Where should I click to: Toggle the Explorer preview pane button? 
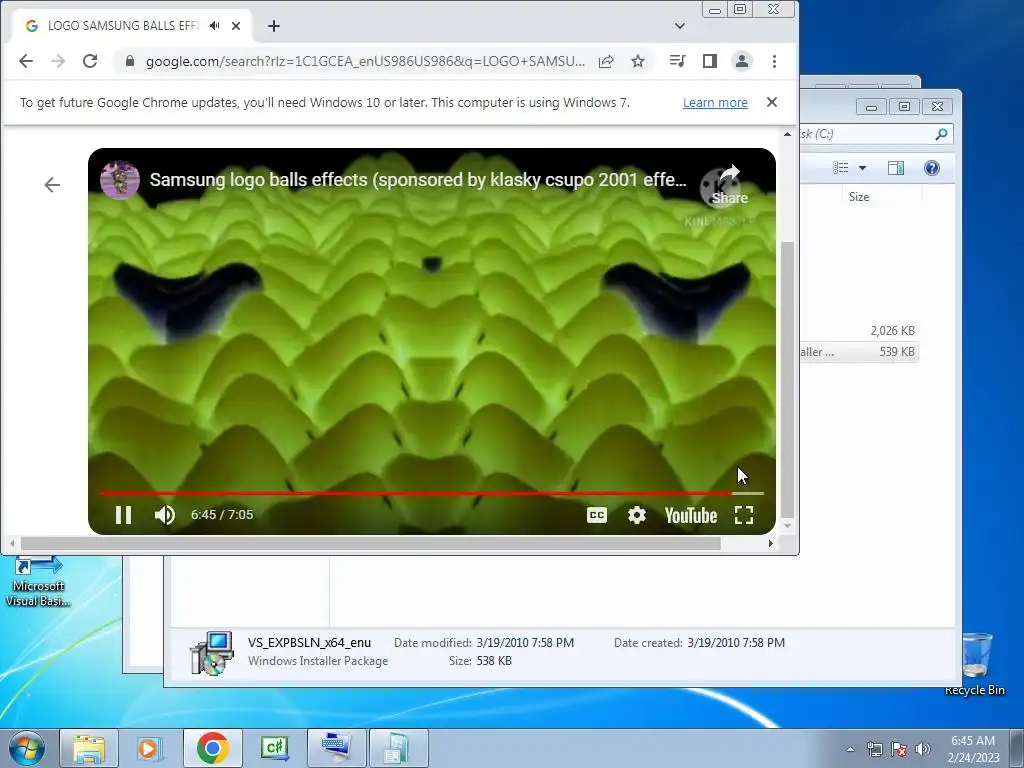896,168
